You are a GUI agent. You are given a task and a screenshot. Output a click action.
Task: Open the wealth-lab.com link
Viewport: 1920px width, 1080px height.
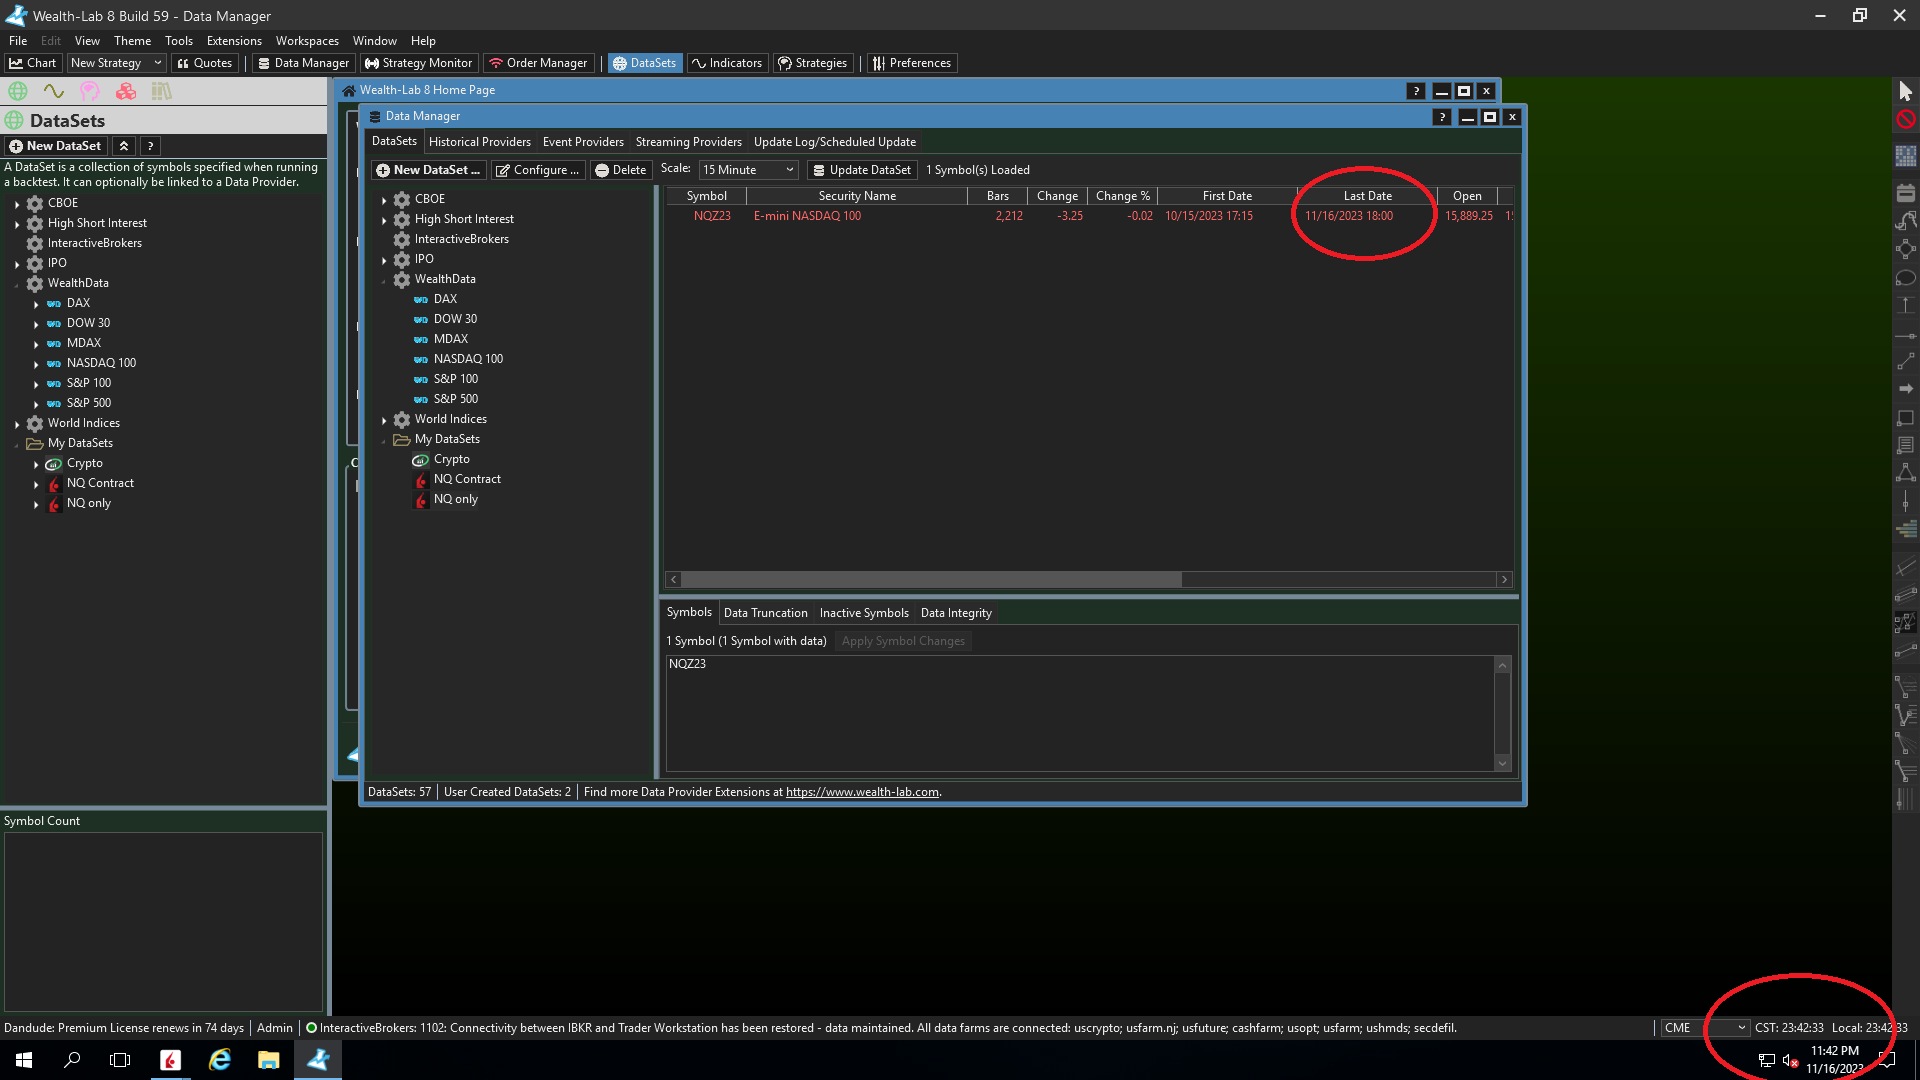coord(862,792)
